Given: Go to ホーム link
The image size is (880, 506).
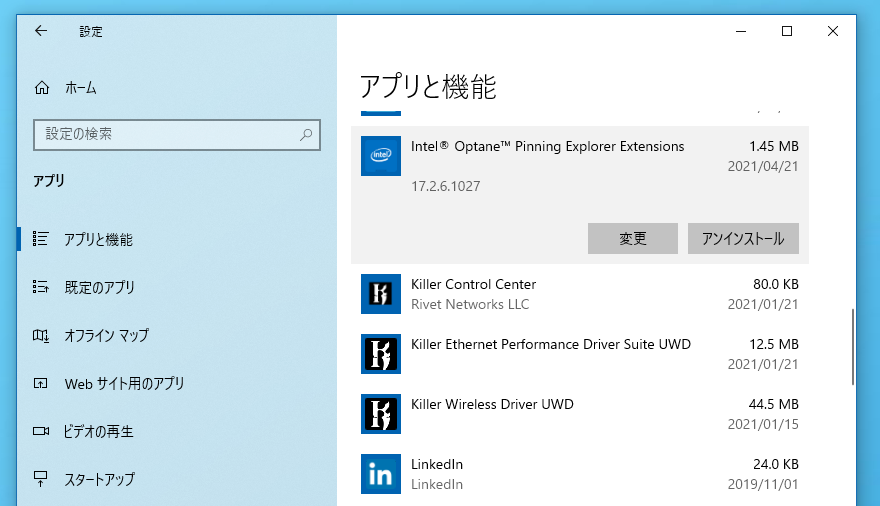Looking at the screenshot, I should [x=81, y=88].
